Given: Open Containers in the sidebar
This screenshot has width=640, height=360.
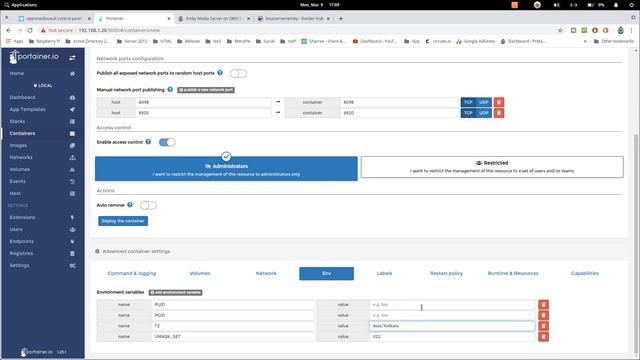Looking at the screenshot, I should tap(22, 133).
